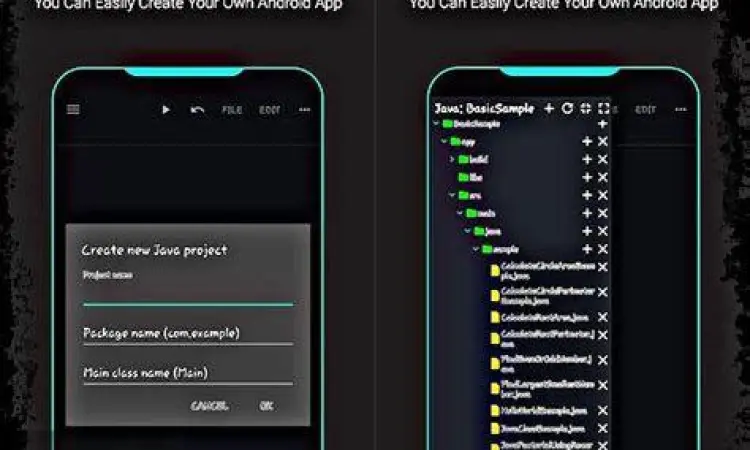Viewport: 750px width, 450px height.
Task: Toggle the fullscreen icon in the file tree header
Action: [x=603, y=108]
